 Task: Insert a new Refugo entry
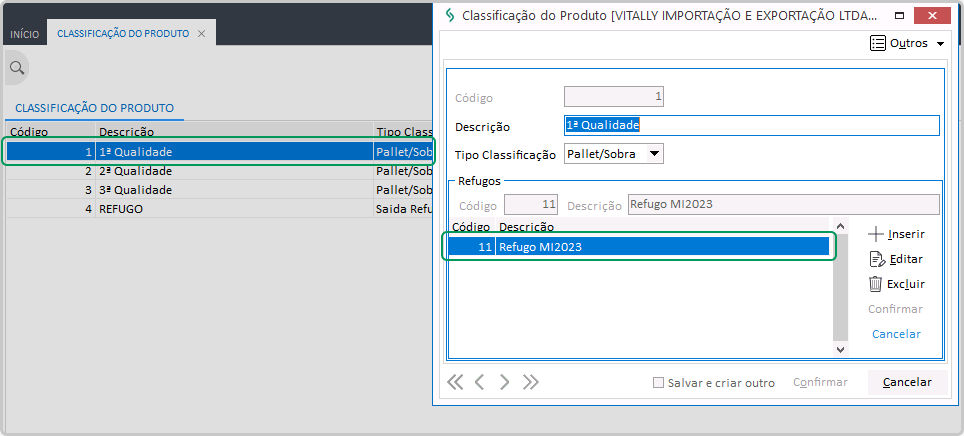coord(896,234)
